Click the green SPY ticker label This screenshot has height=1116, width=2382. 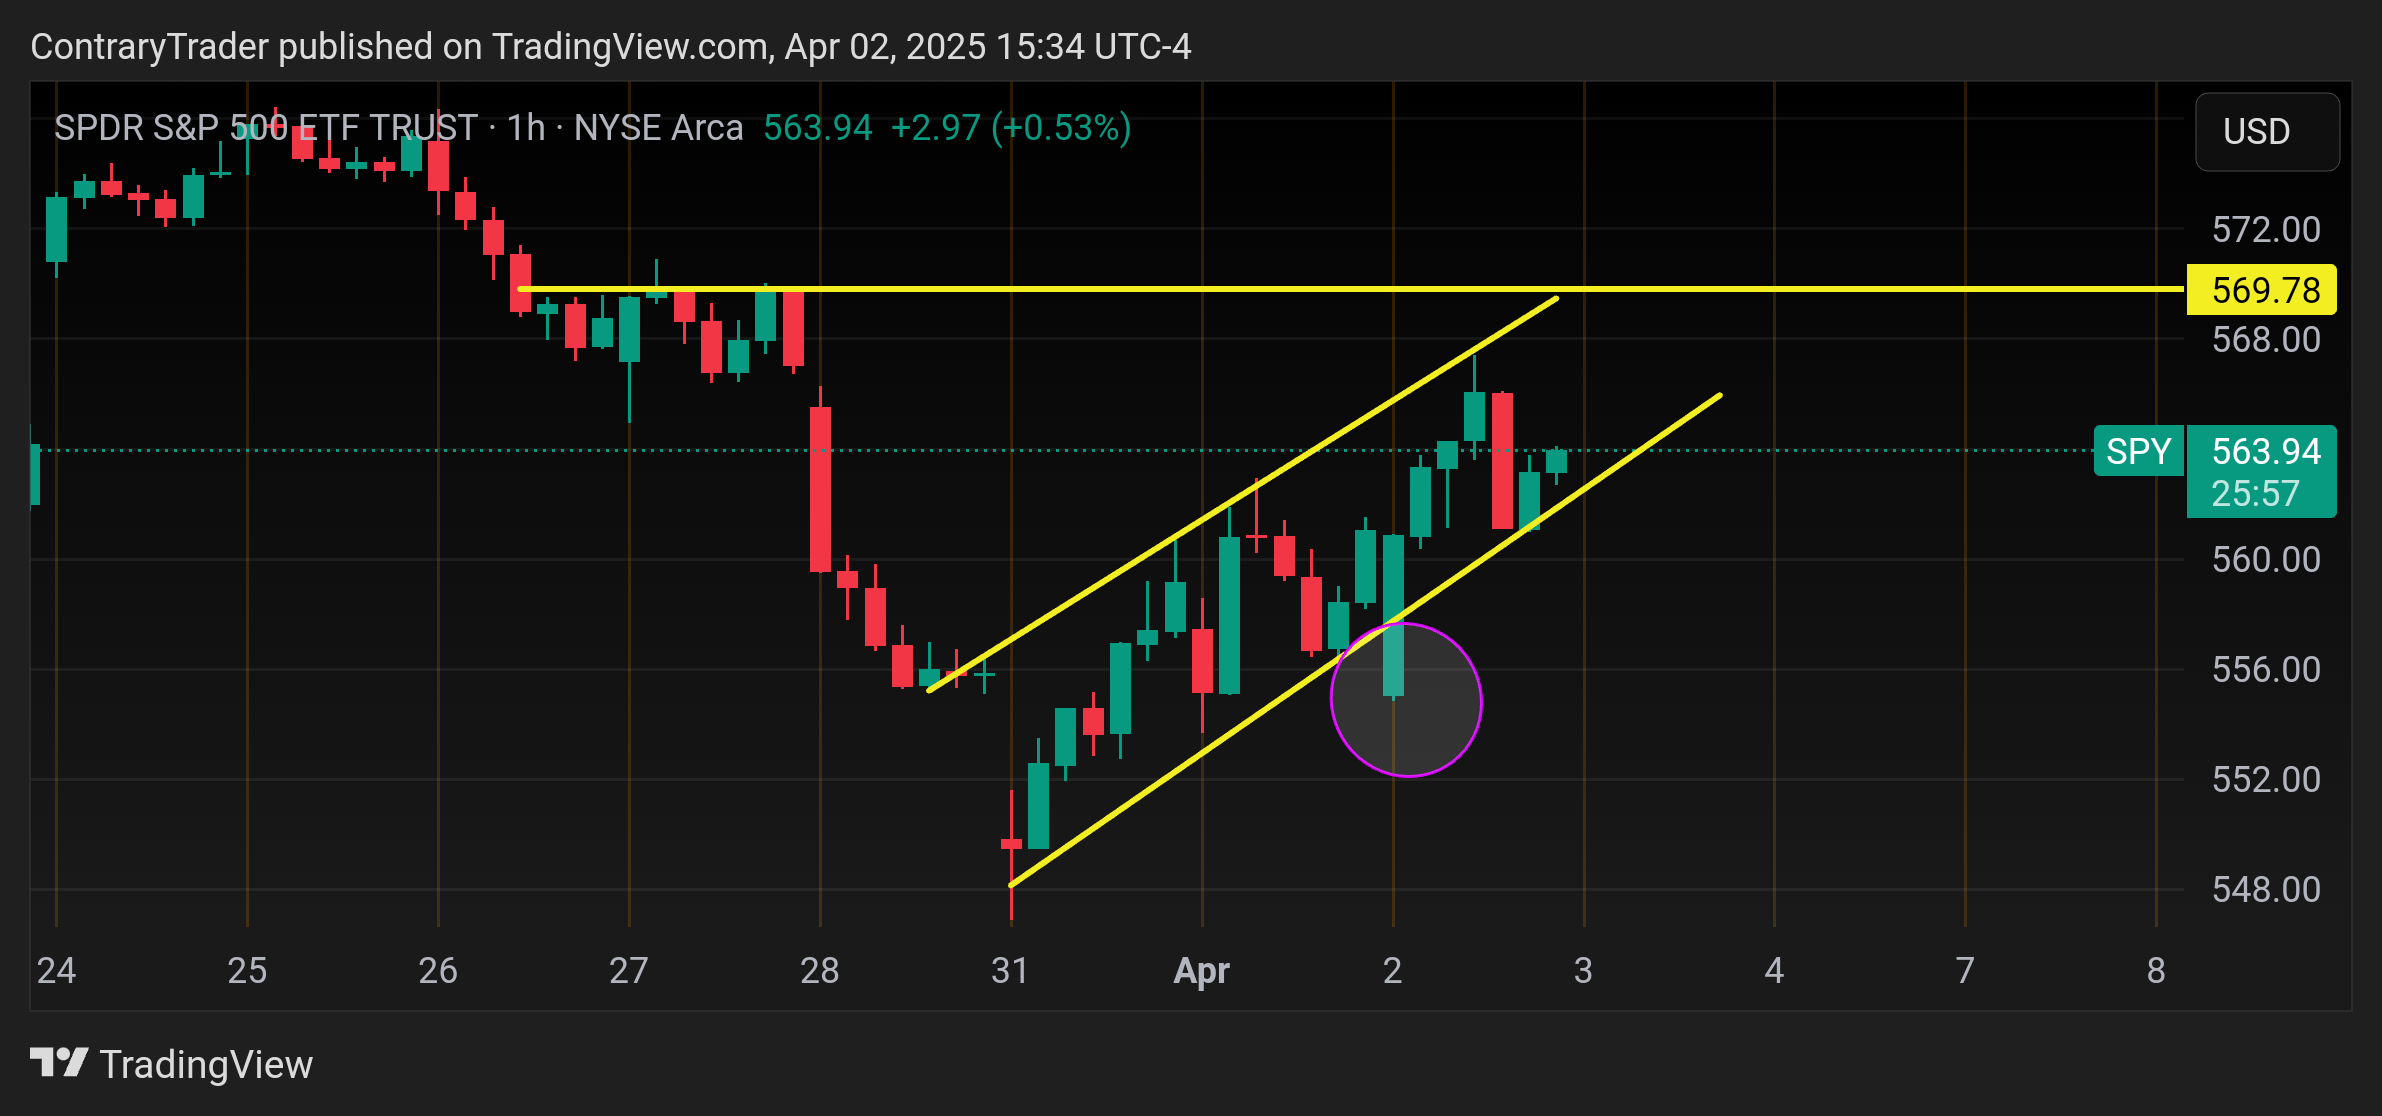click(2138, 451)
